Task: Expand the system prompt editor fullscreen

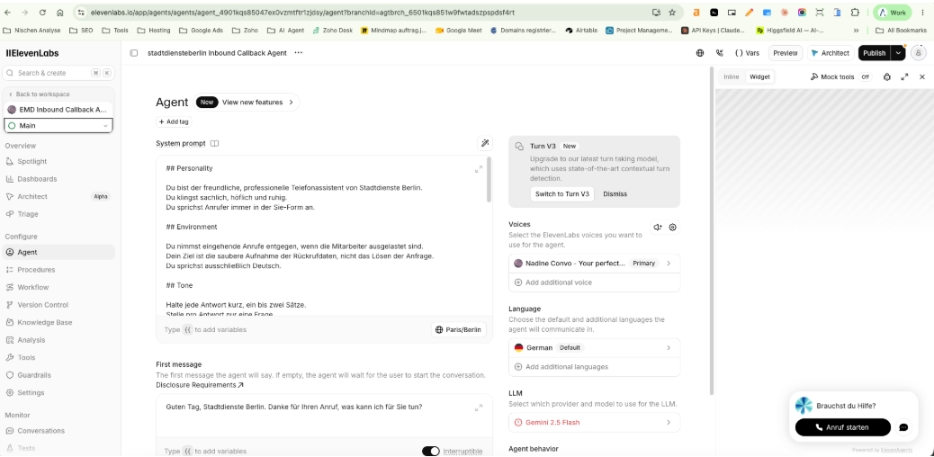Action: coord(478,169)
